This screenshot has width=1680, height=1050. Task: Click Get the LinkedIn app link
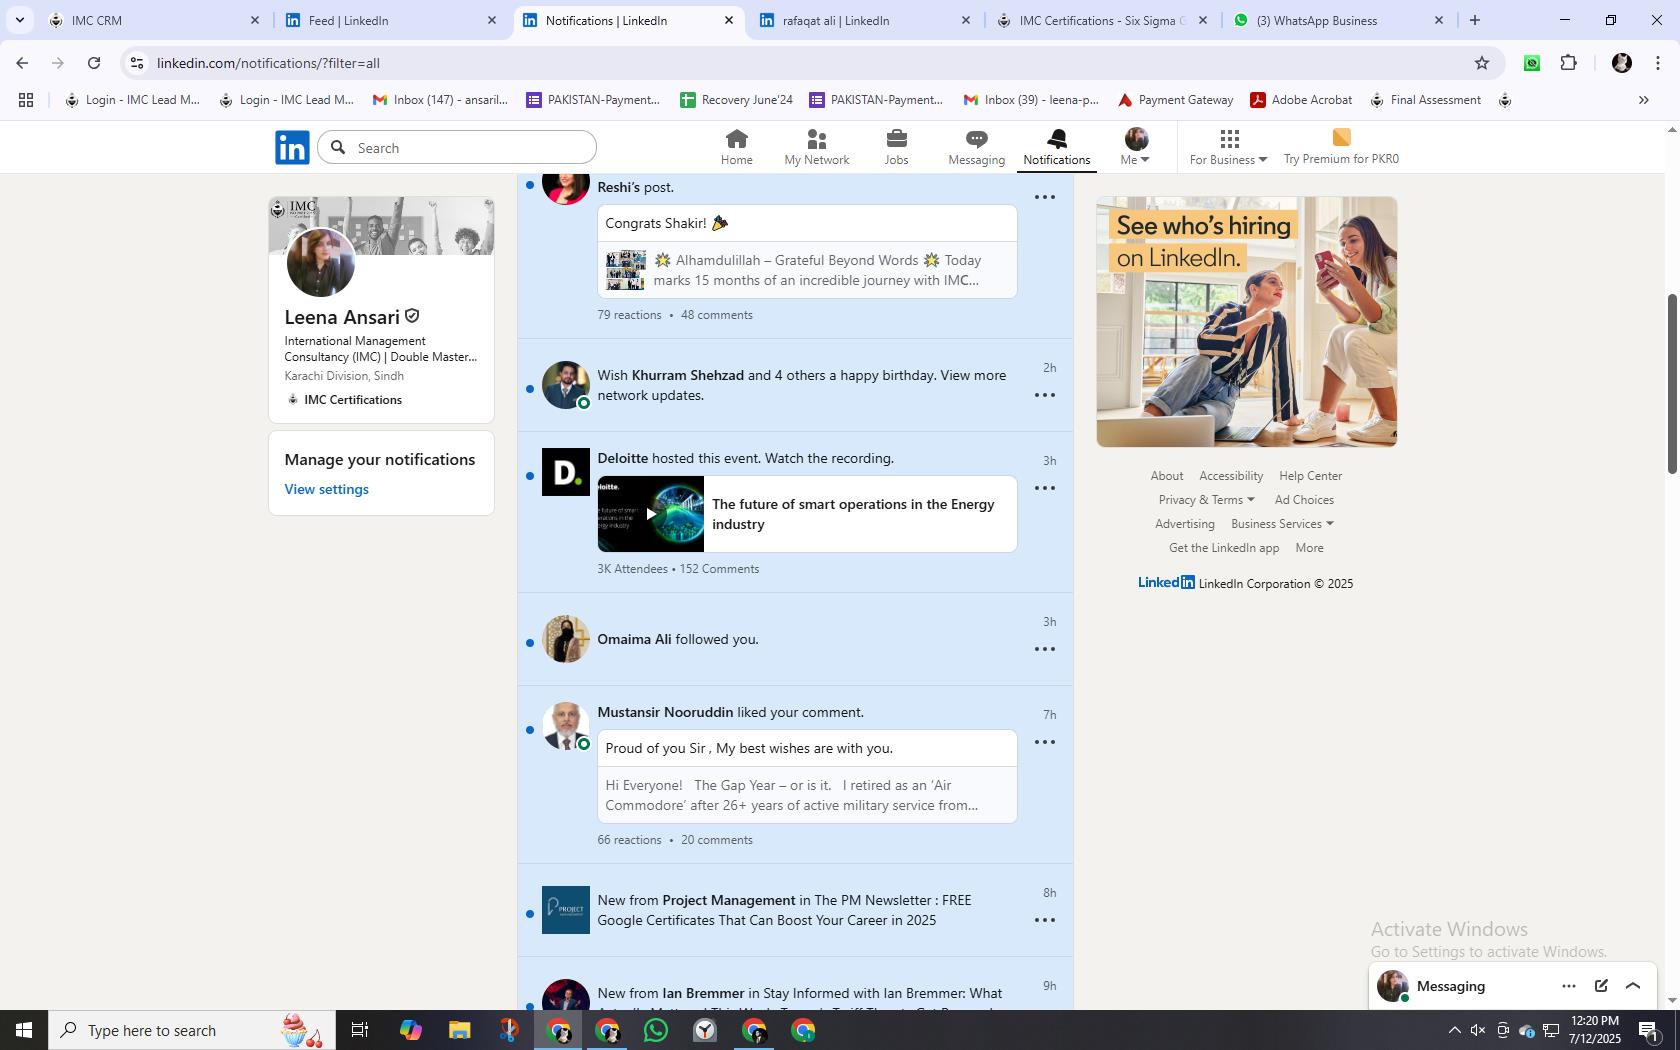click(x=1224, y=548)
